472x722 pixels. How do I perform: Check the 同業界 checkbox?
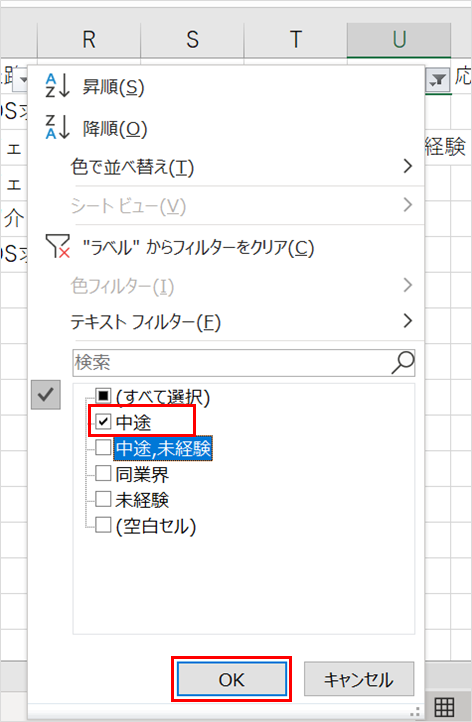click(103, 473)
